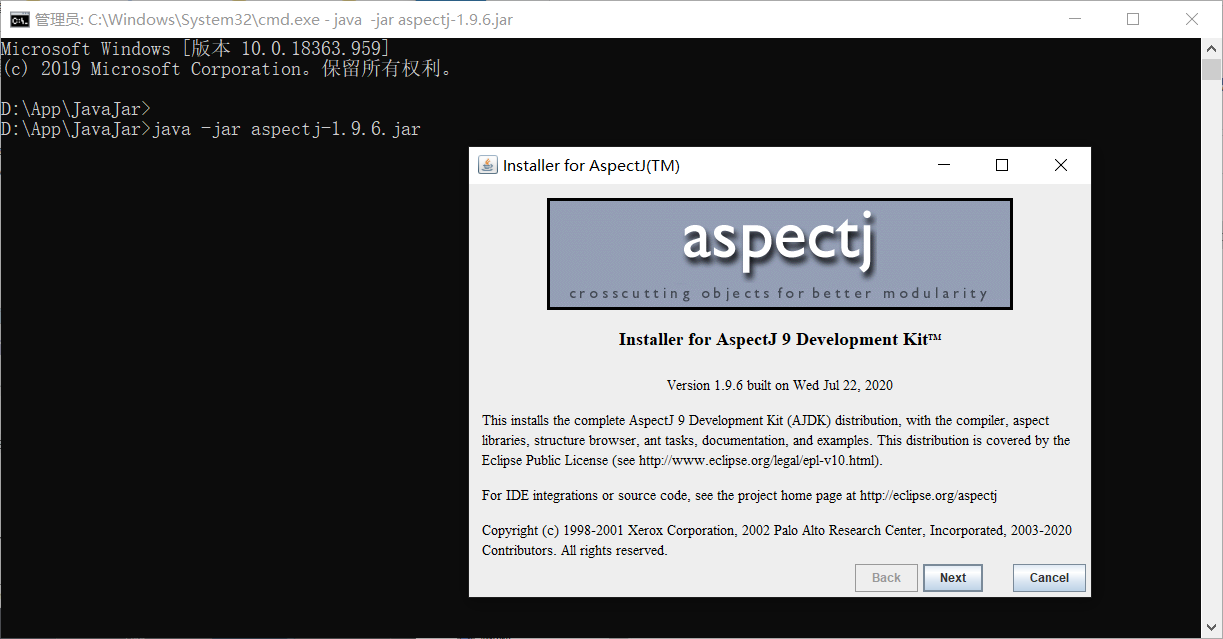Click the crosscutting objects tagline in the banner
The width and height of the screenshot is (1223, 639).
click(x=779, y=293)
